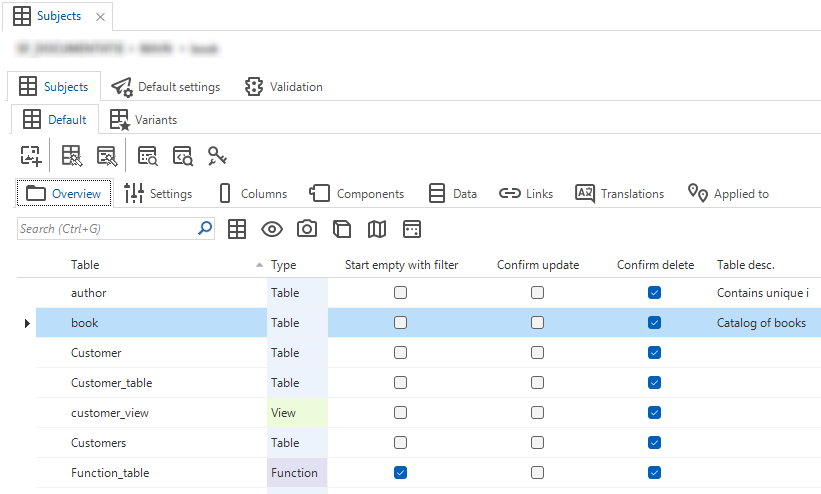Select the Variants tab
The width and height of the screenshot is (821, 494).
(143, 119)
